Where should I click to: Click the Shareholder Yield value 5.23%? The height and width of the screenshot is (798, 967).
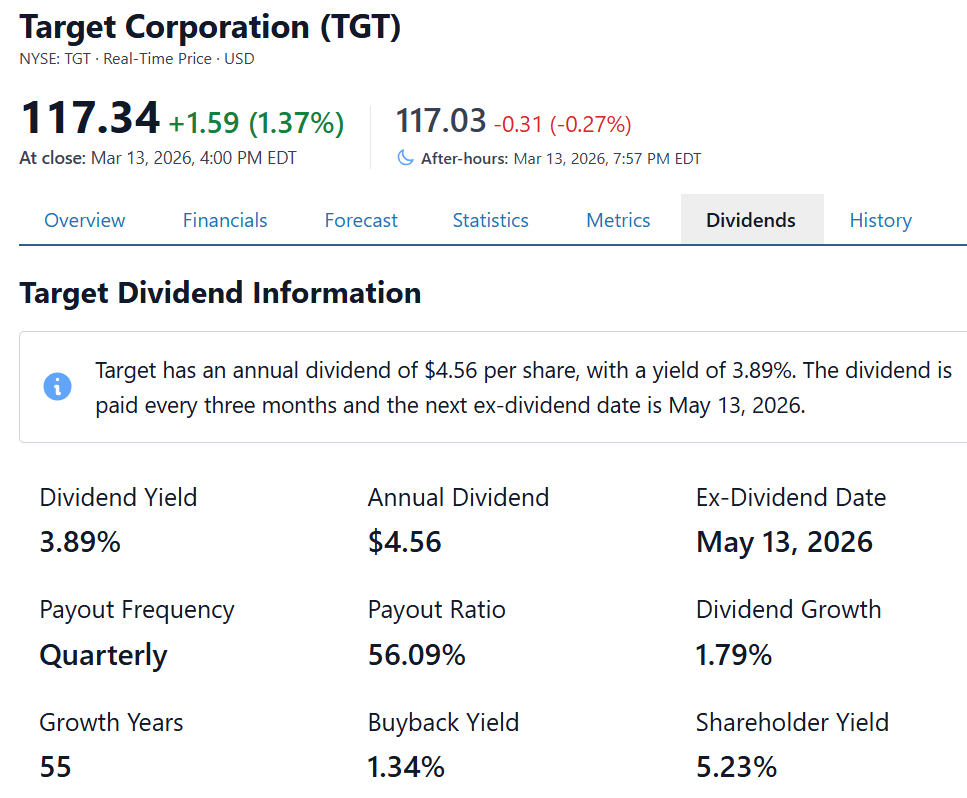point(736,767)
